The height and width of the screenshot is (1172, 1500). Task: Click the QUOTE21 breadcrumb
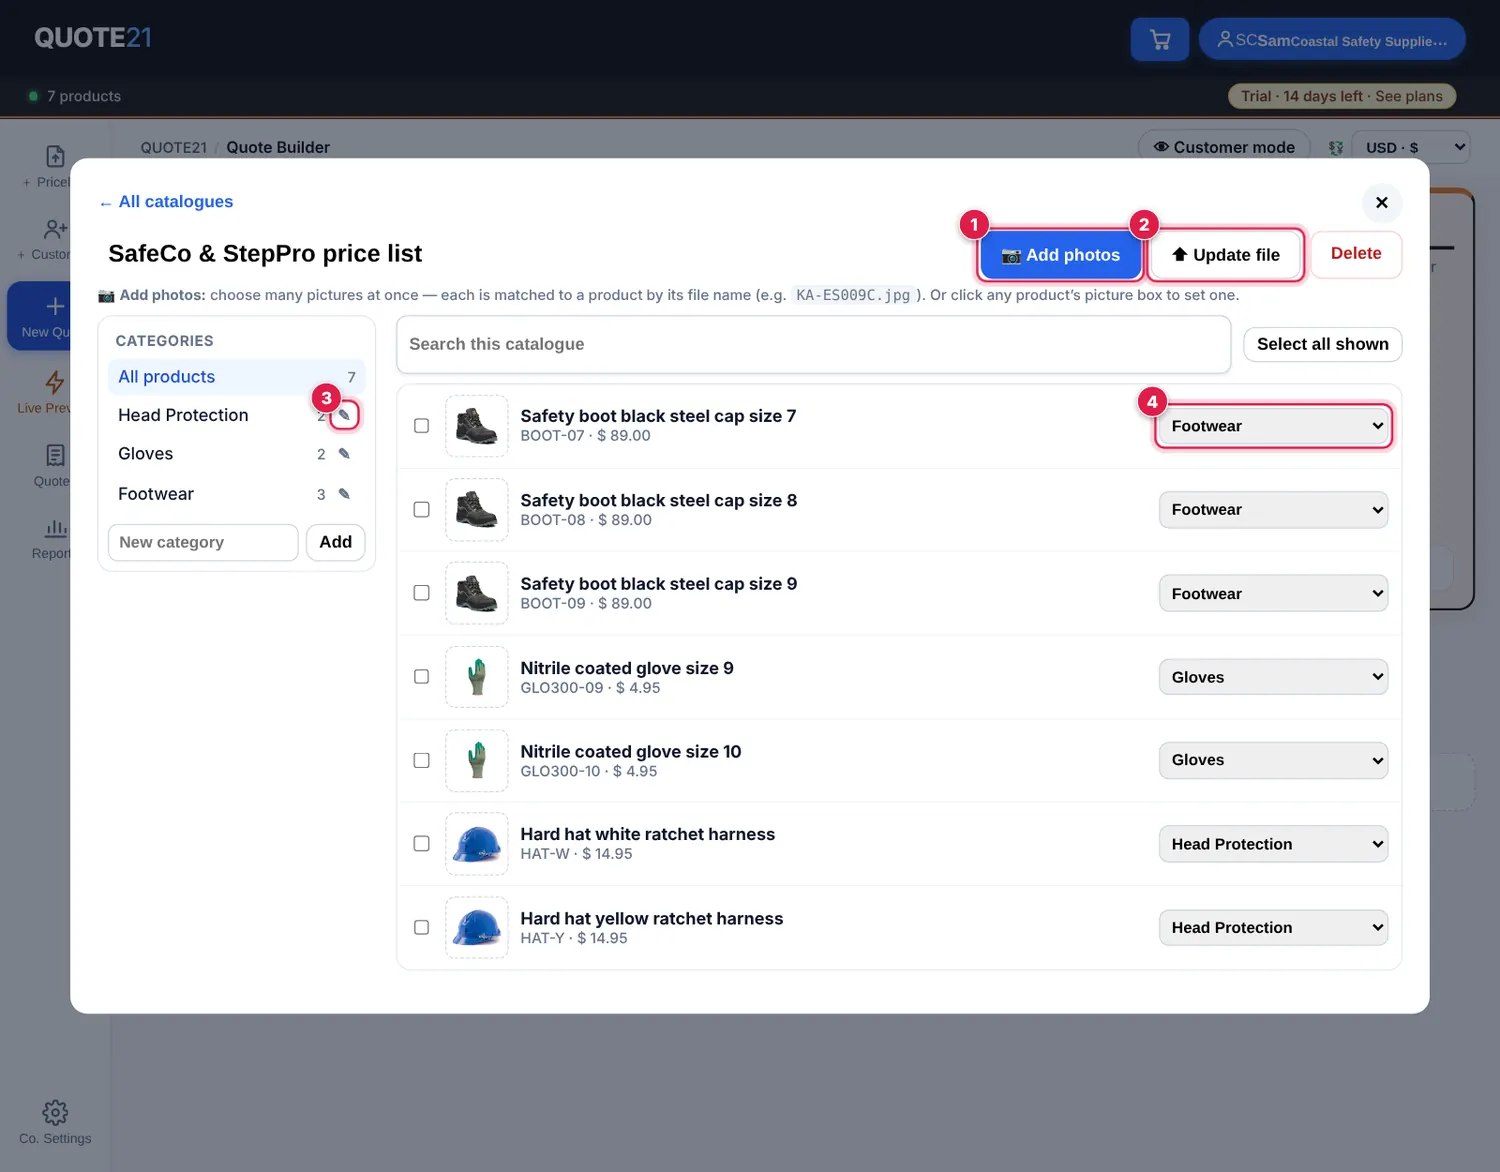(173, 147)
